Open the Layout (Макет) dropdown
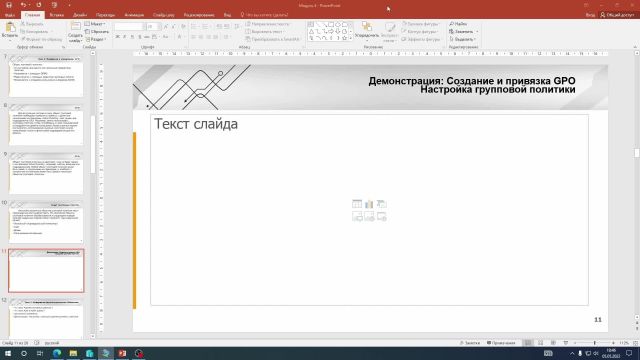The width and height of the screenshot is (640, 360). tap(95, 24)
